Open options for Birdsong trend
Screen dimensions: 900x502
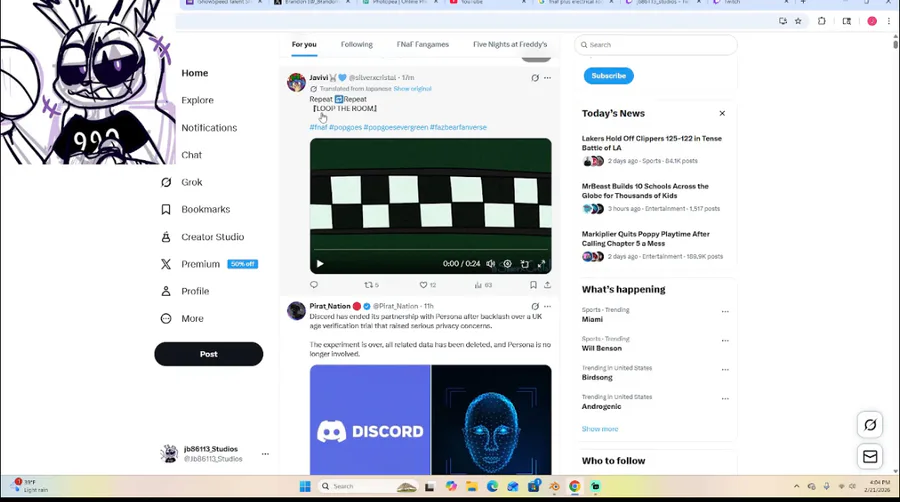(725, 370)
